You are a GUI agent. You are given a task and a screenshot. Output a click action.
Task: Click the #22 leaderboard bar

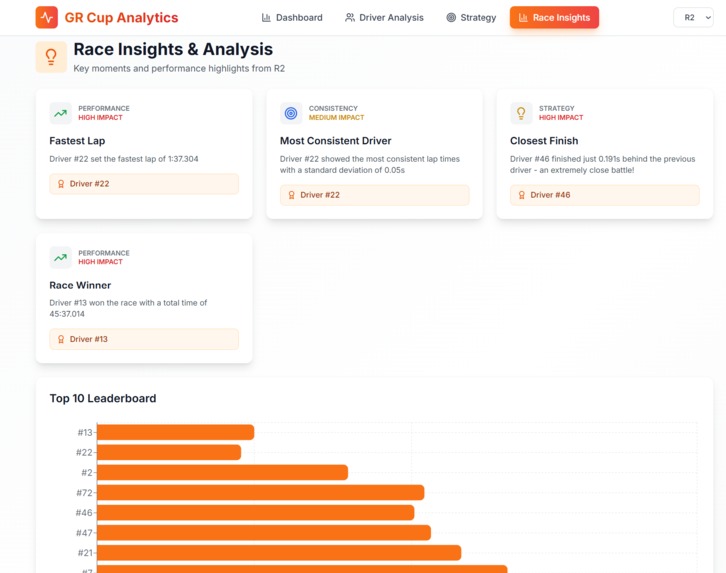[x=169, y=452]
